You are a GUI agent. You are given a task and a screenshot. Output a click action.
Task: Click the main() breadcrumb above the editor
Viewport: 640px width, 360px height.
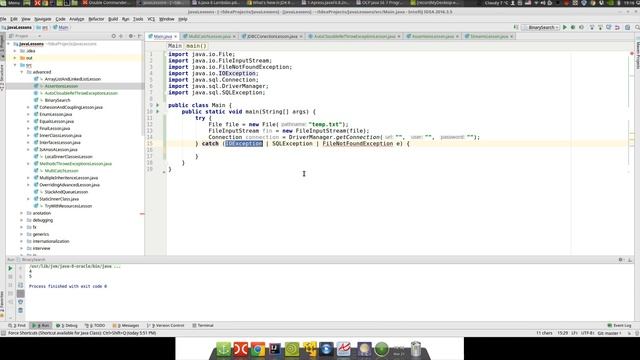coord(196,46)
